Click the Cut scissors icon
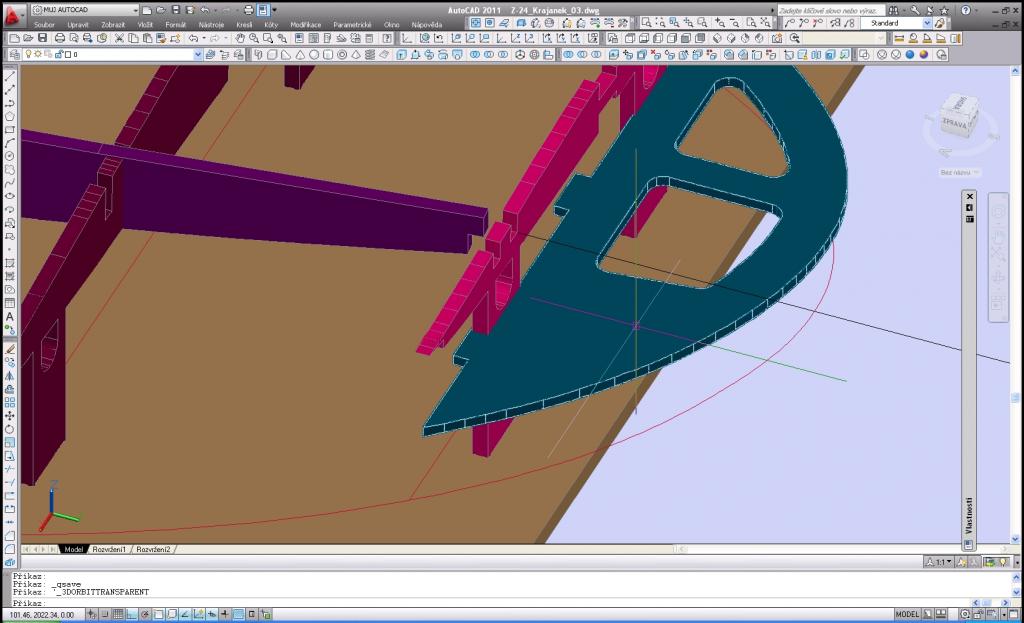The image size is (1024, 623). pyautogui.click(x=120, y=38)
